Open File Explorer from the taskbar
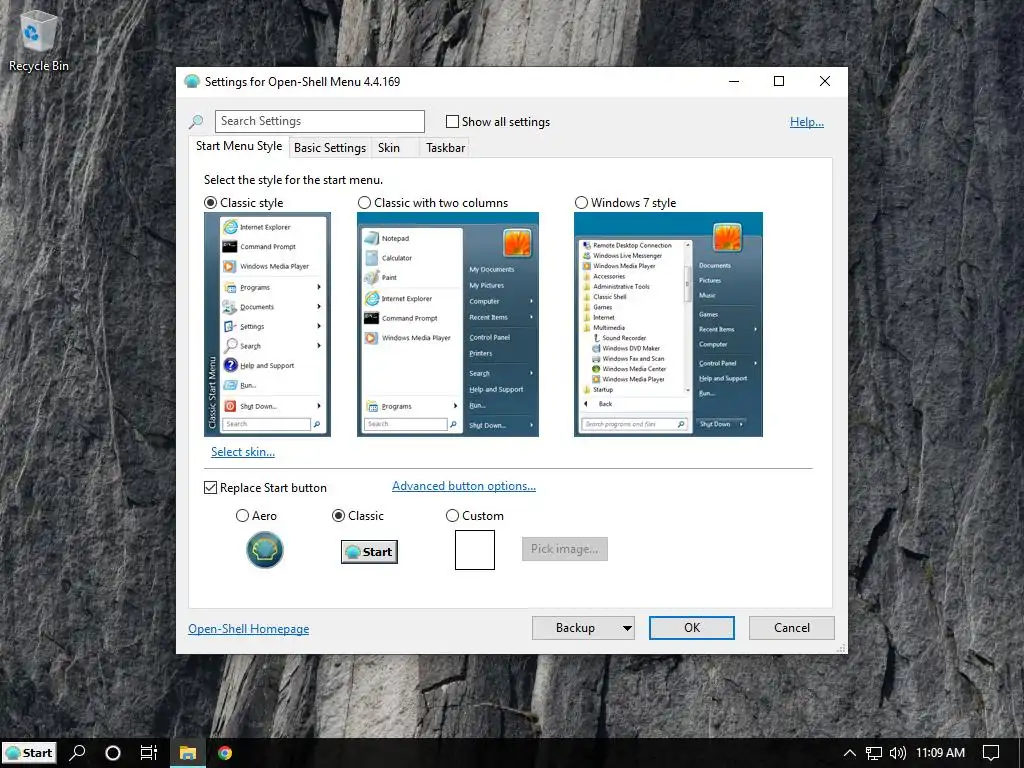This screenshot has width=1024, height=768. click(x=187, y=753)
